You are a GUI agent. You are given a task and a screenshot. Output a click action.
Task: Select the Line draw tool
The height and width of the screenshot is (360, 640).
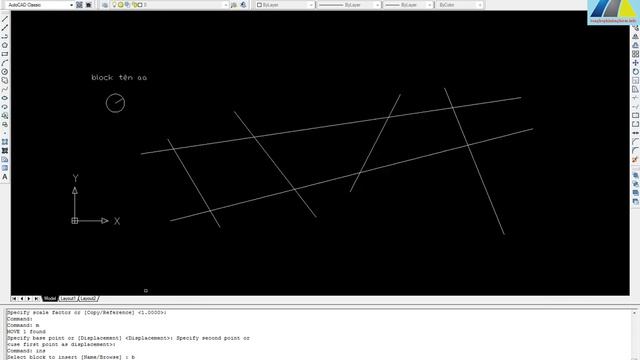coord(4,19)
